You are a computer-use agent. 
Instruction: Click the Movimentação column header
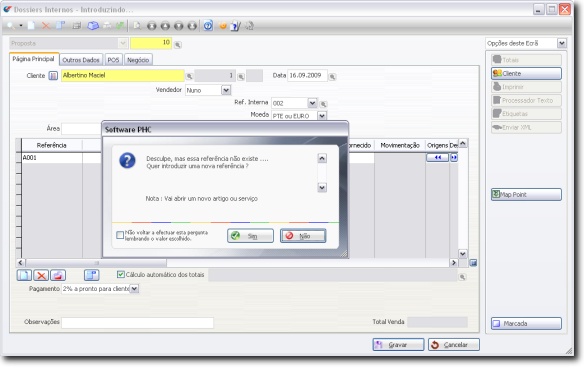pyautogui.click(x=400, y=145)
